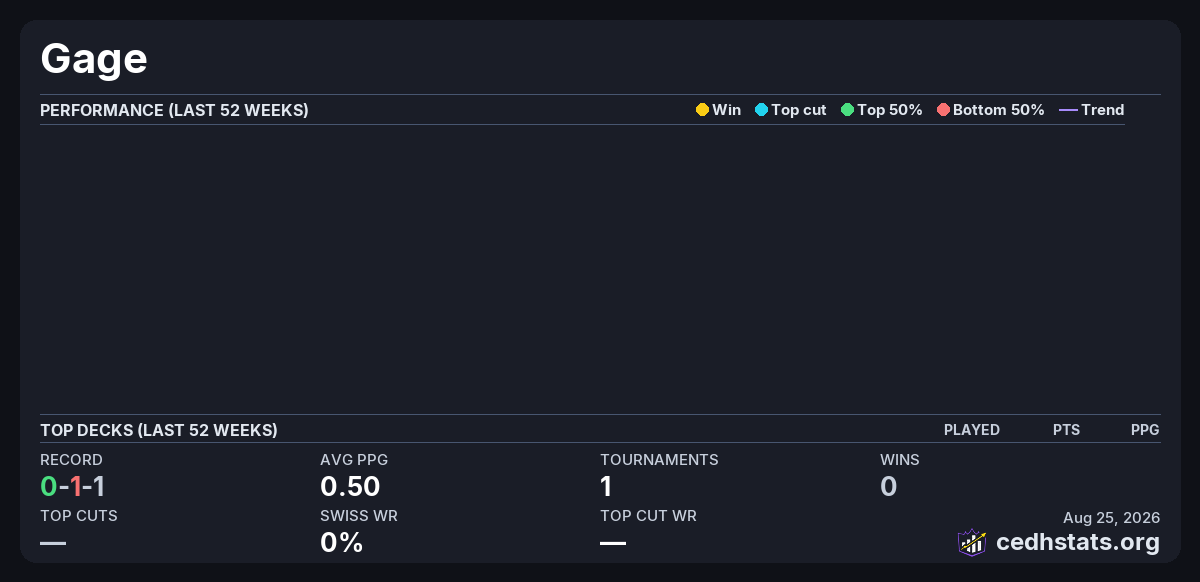Select the Gage player name heading
This screenshot has width=1200, height=582.
pyautogui.click(x=94, y=59)
